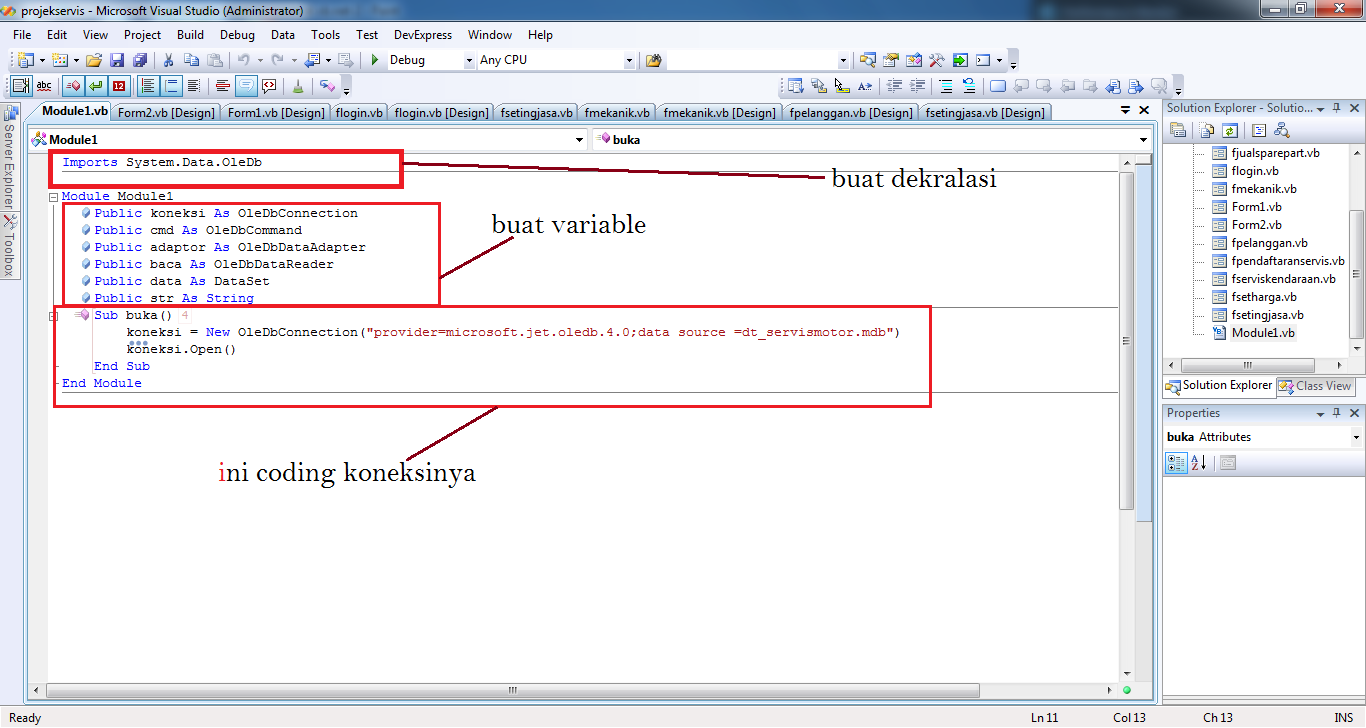This screenshot has height=728, width=1366.
Task: Collapse the Sub buka code block
Action: (x=53, y=316)
